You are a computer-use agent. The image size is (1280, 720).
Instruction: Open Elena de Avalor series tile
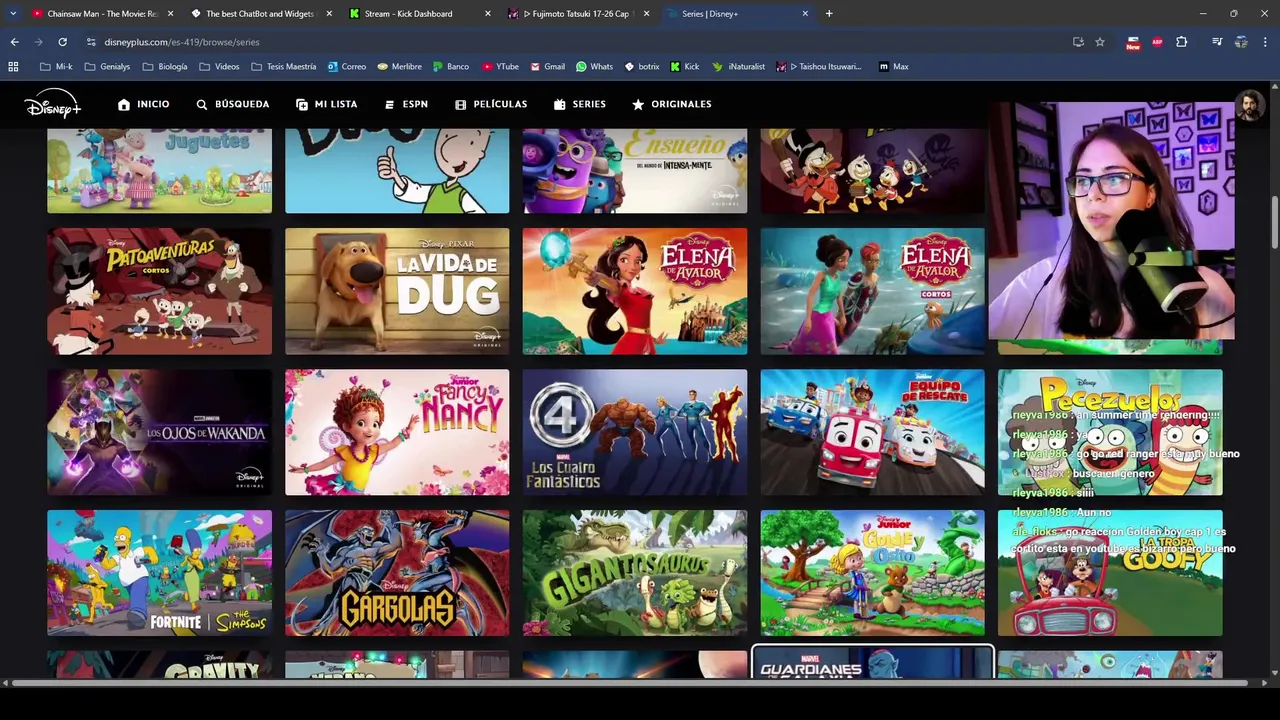tap(635, 291)
